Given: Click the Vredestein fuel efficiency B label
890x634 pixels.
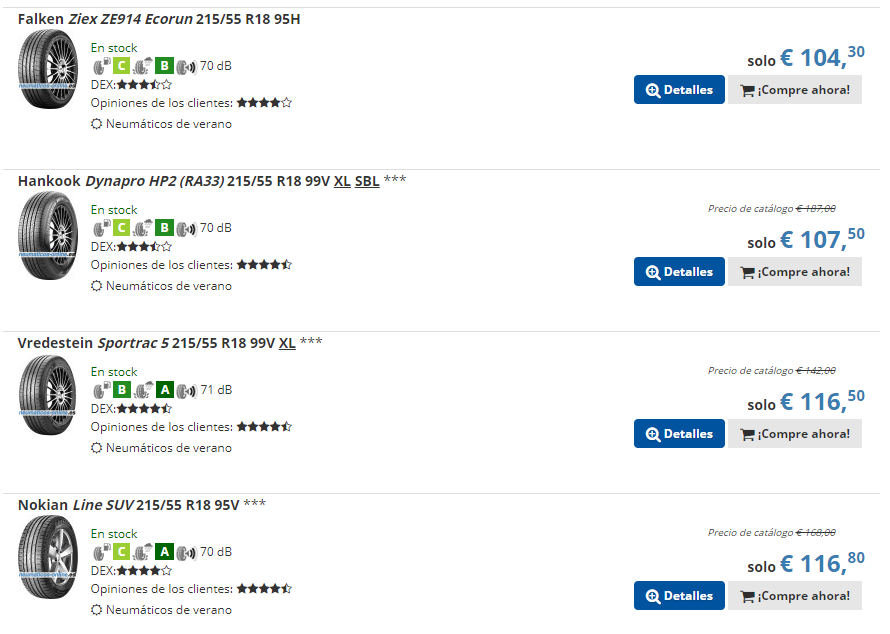Looking at the screenshot, I should tap(121, 390).
